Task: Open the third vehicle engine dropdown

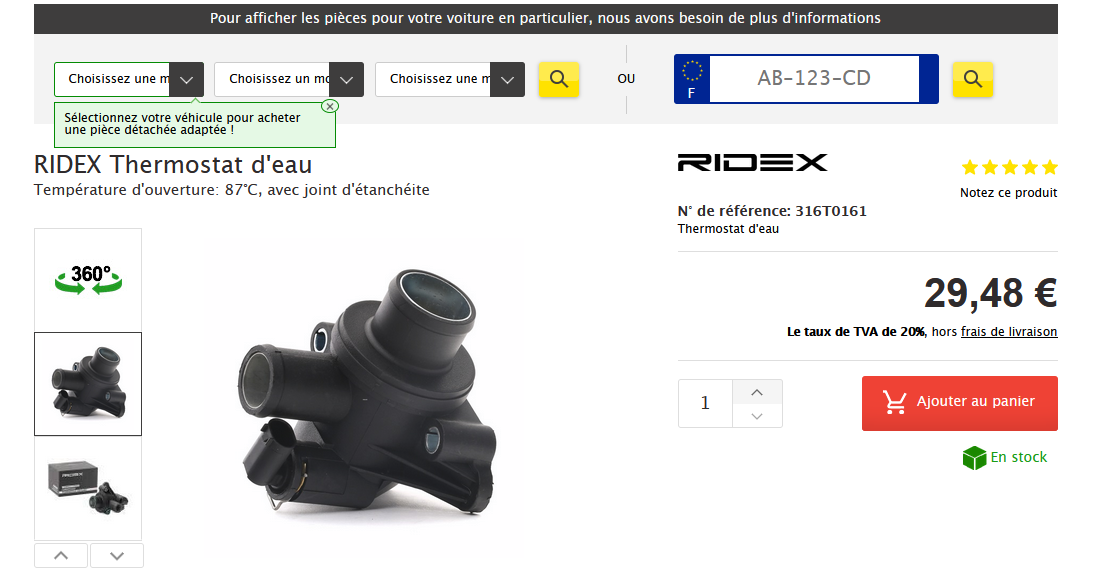Action: pyautogui.click(x=450, y=80)
